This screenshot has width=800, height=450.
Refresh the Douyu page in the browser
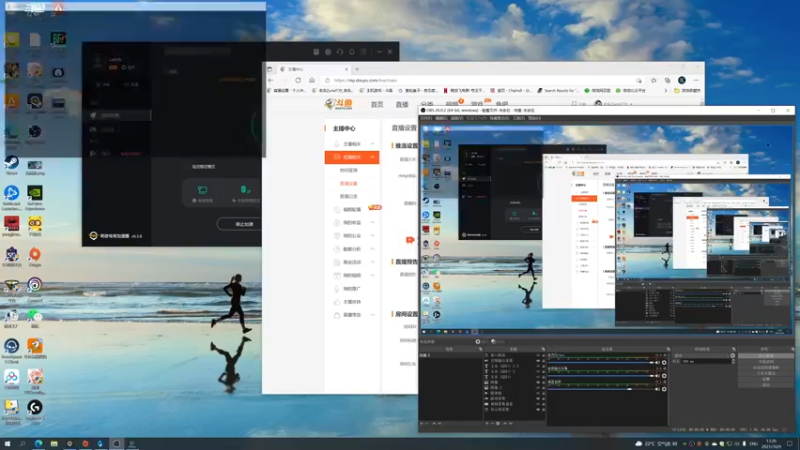pos(298,80)
